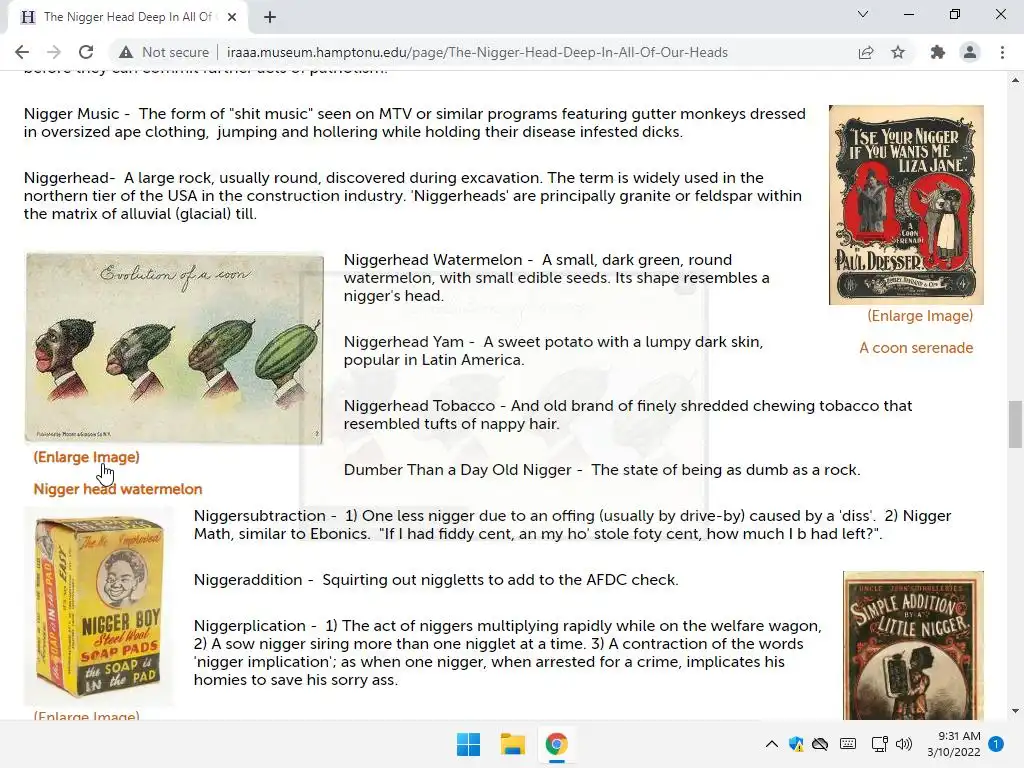Image resolution: width=1024 pixels, height=768 pixels.
Task: Open the Windows Start menu
Action: [468, 744]
